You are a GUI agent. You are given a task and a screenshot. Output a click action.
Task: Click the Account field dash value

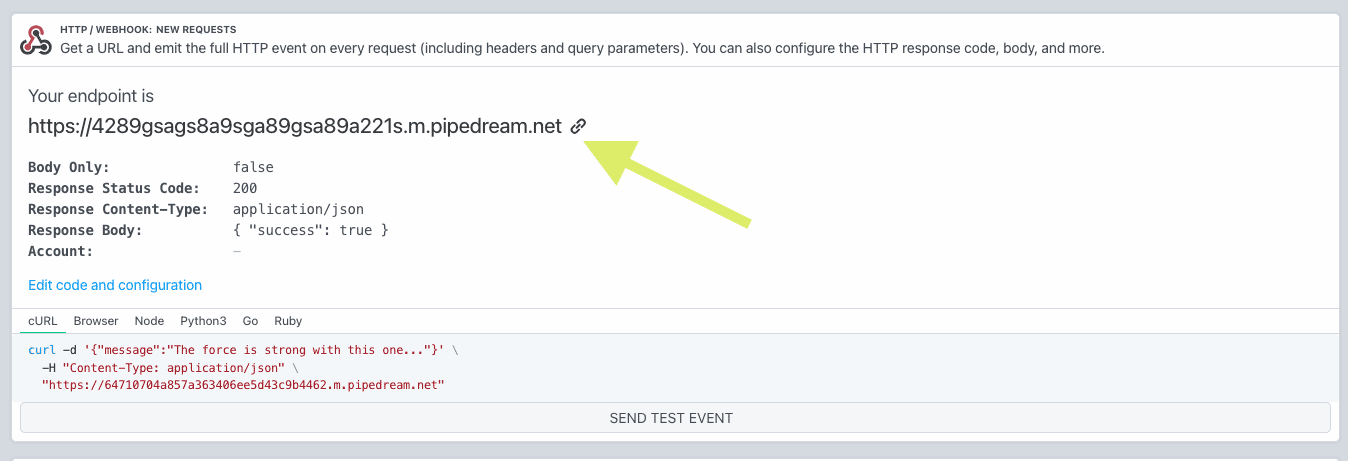(x=237, y=251)
